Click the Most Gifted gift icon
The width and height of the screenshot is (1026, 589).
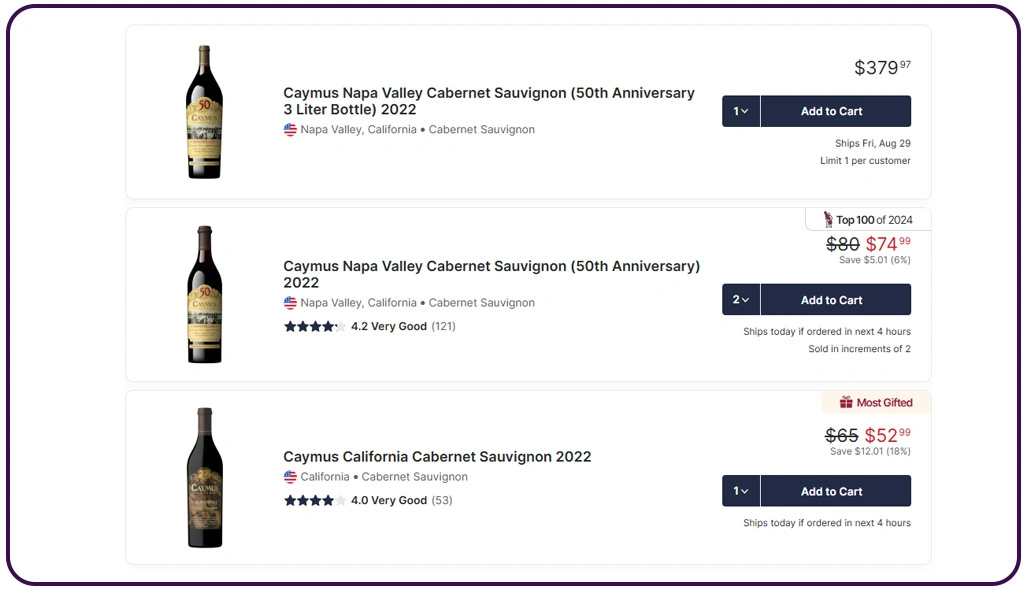point(846,402)
